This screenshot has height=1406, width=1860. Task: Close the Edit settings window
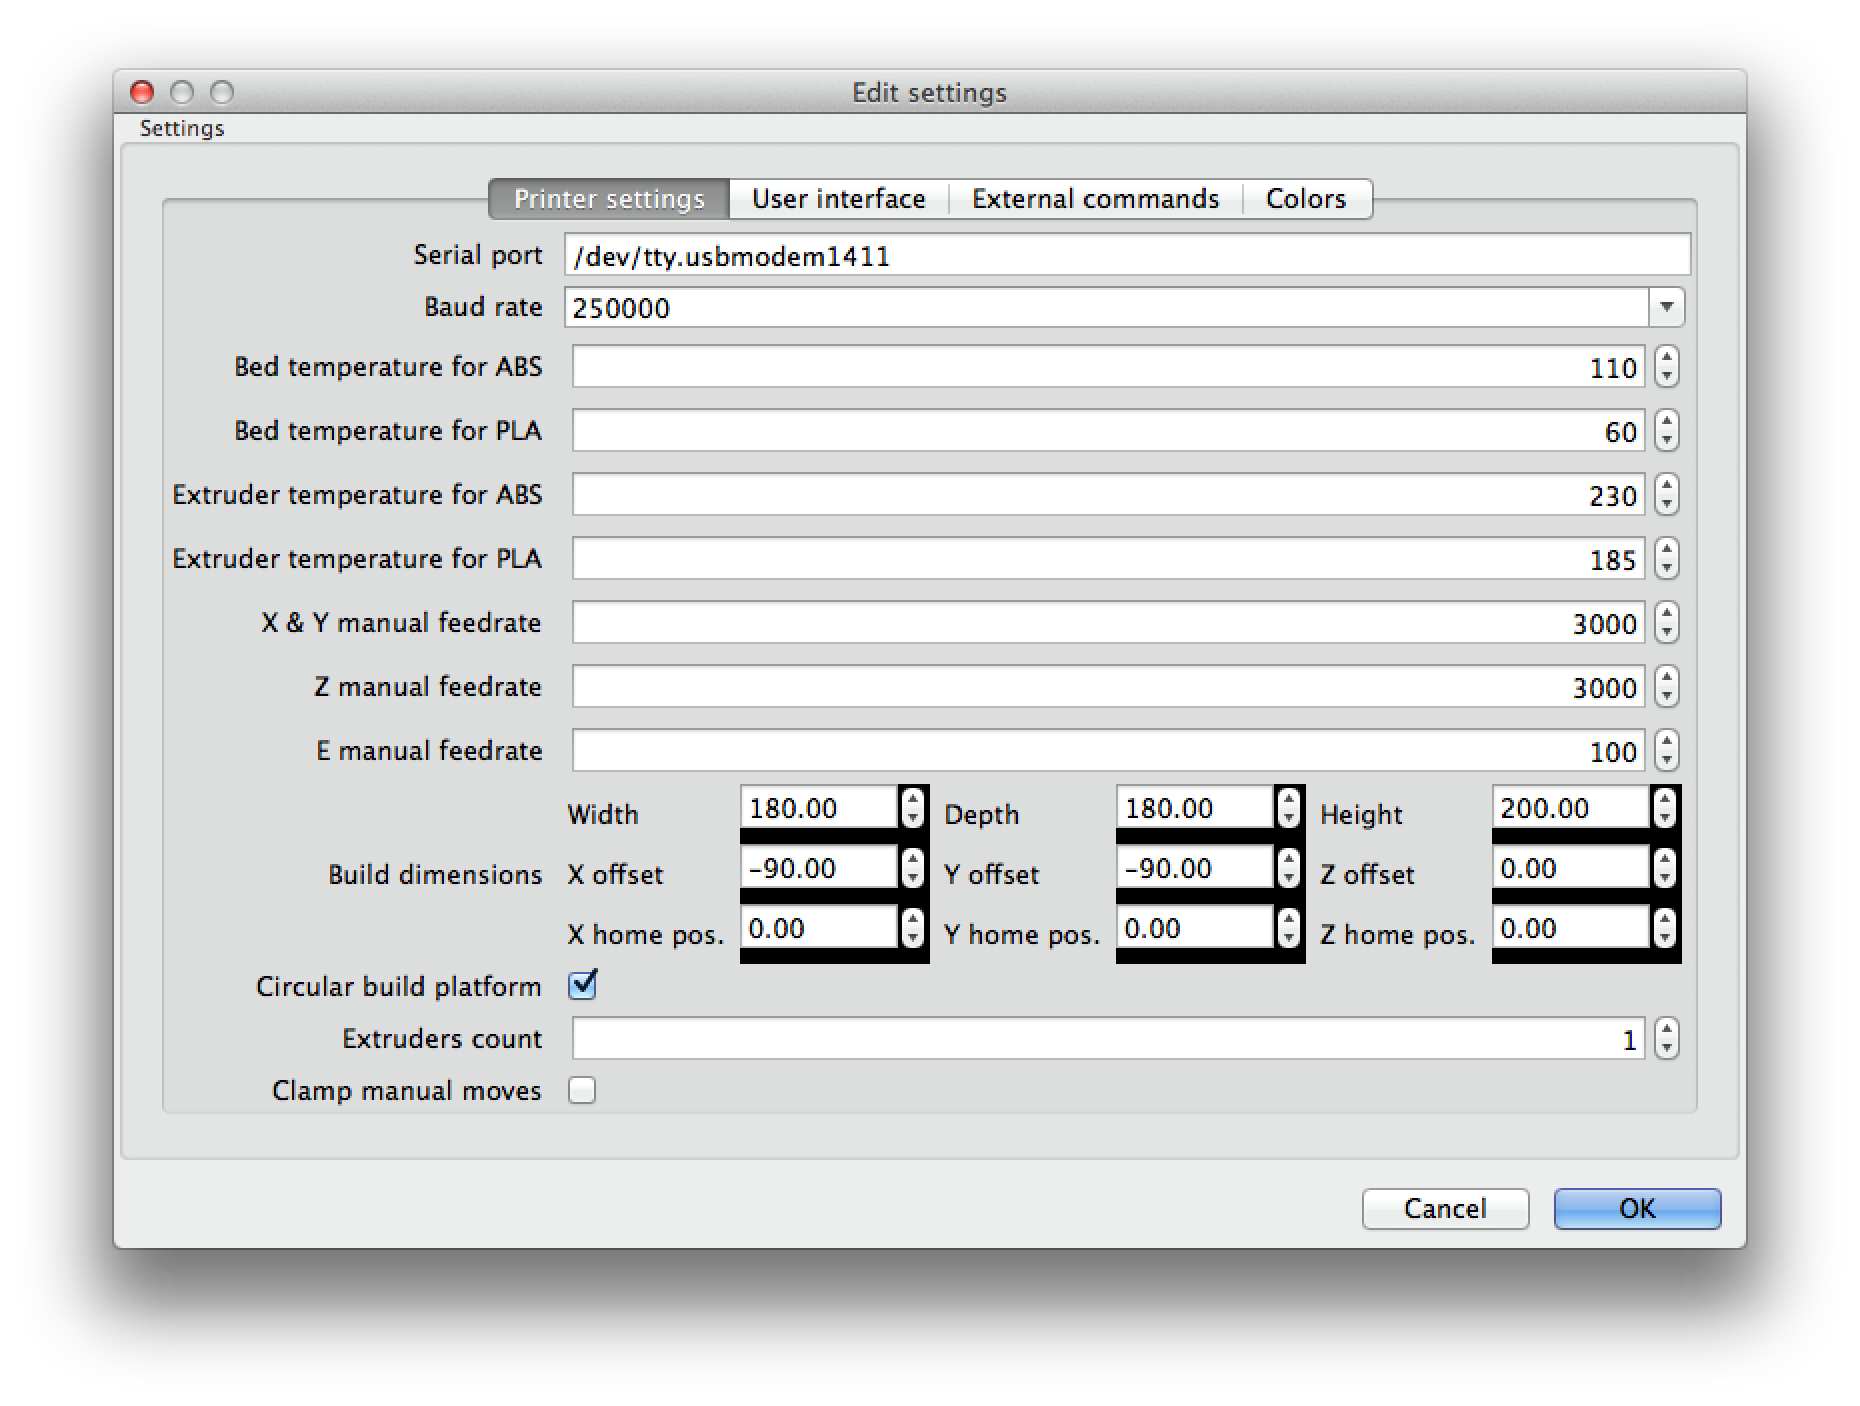142,93
